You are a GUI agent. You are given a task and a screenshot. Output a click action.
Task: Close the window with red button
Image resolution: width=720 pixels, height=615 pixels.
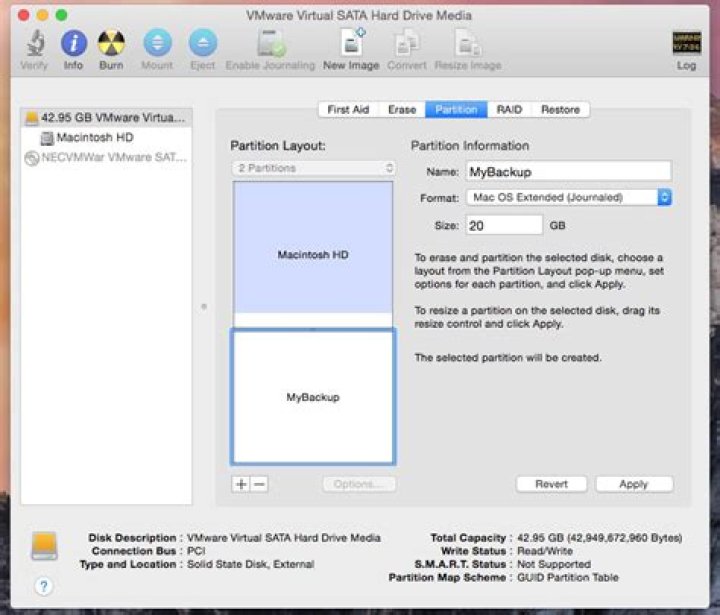coord(23,15)
